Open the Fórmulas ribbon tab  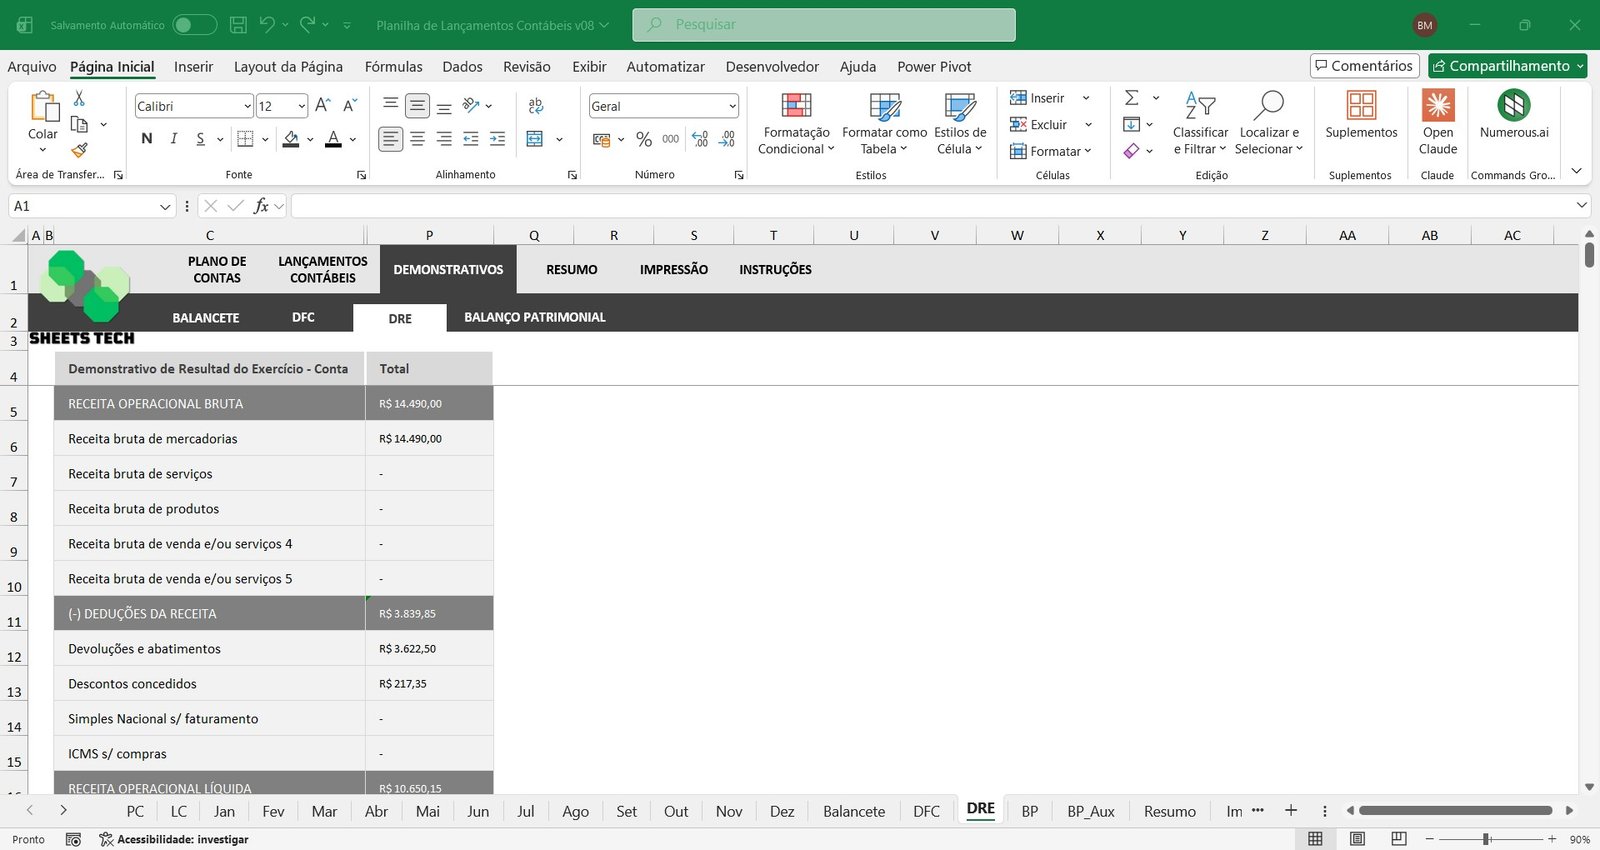(x=393, y=67)
